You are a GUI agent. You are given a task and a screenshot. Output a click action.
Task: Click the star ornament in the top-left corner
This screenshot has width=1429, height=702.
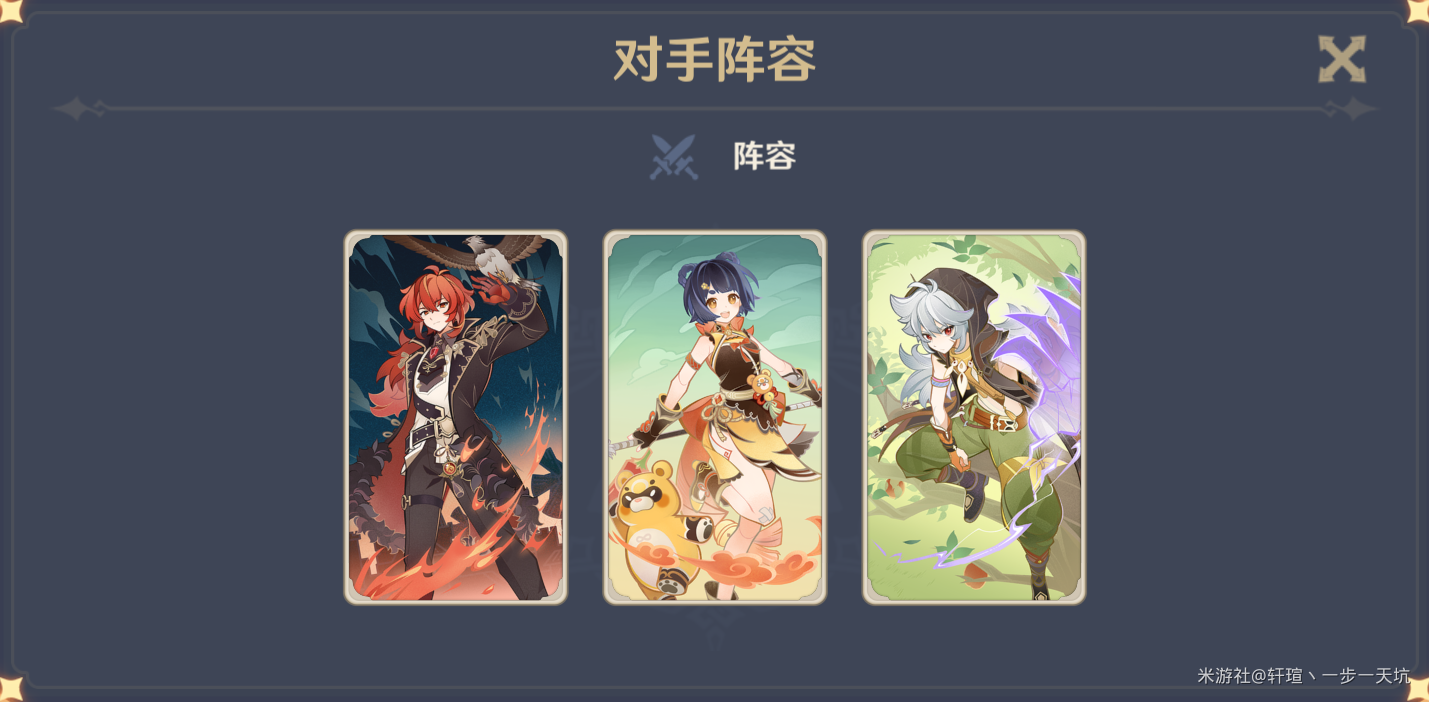click(9, 9)
